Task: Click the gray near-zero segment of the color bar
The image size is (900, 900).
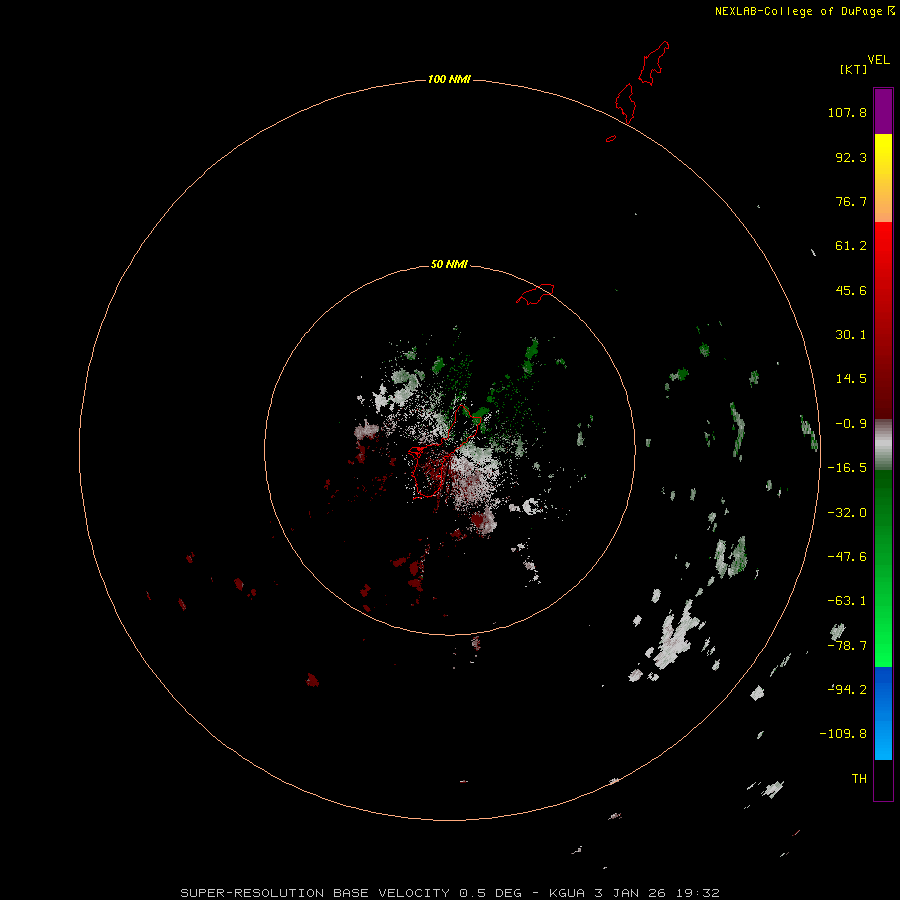Action: [x=883, y=445]
